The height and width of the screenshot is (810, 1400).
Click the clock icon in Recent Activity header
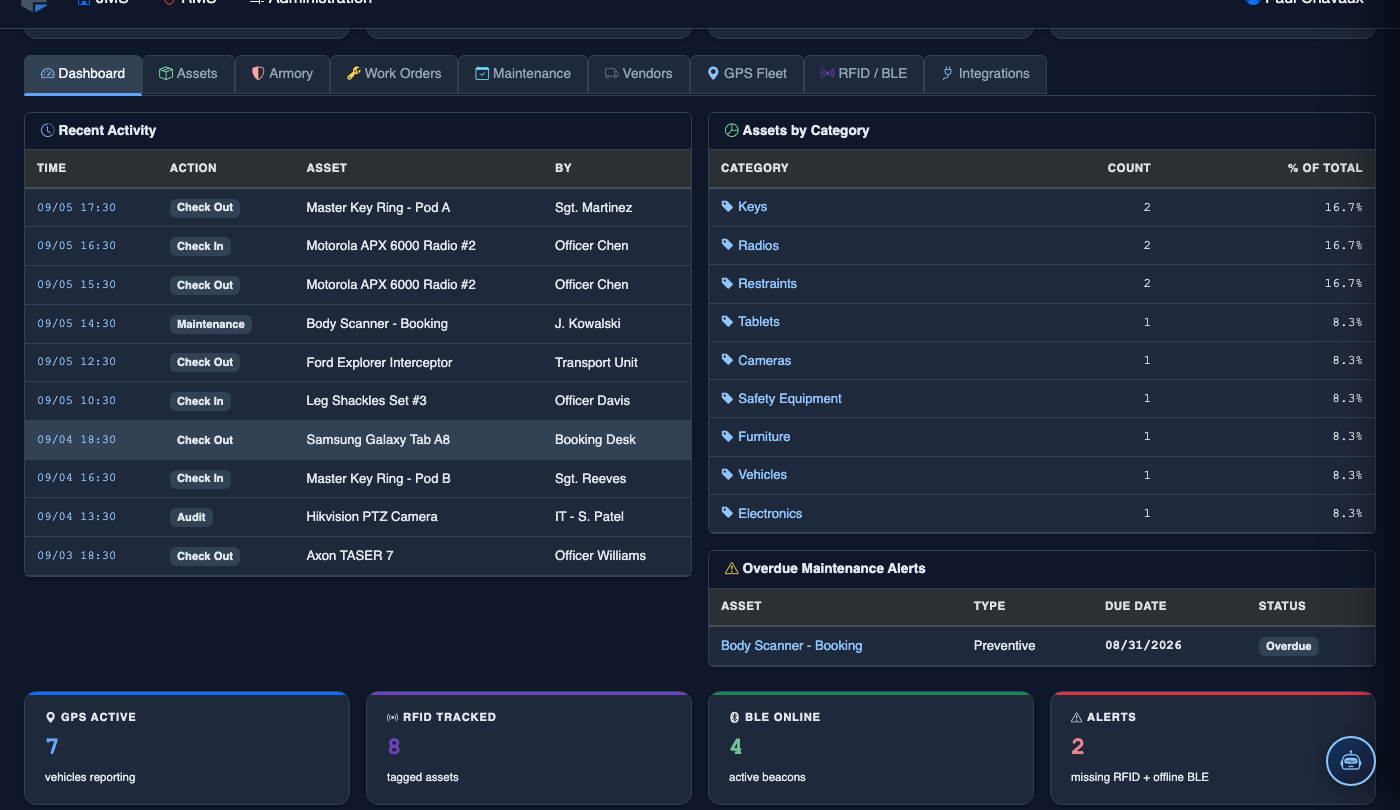click(x=47, y=130)
